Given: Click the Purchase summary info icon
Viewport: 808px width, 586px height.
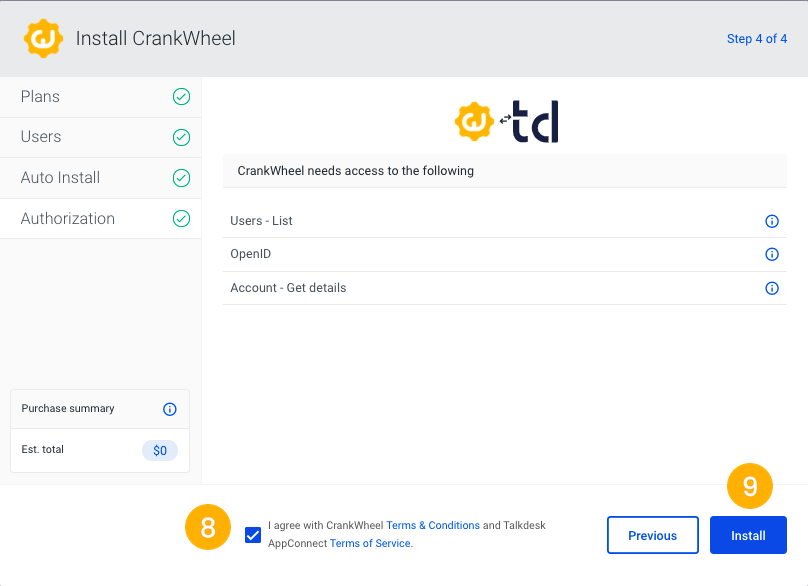Looking at the screenshot, I should (170, 409).
